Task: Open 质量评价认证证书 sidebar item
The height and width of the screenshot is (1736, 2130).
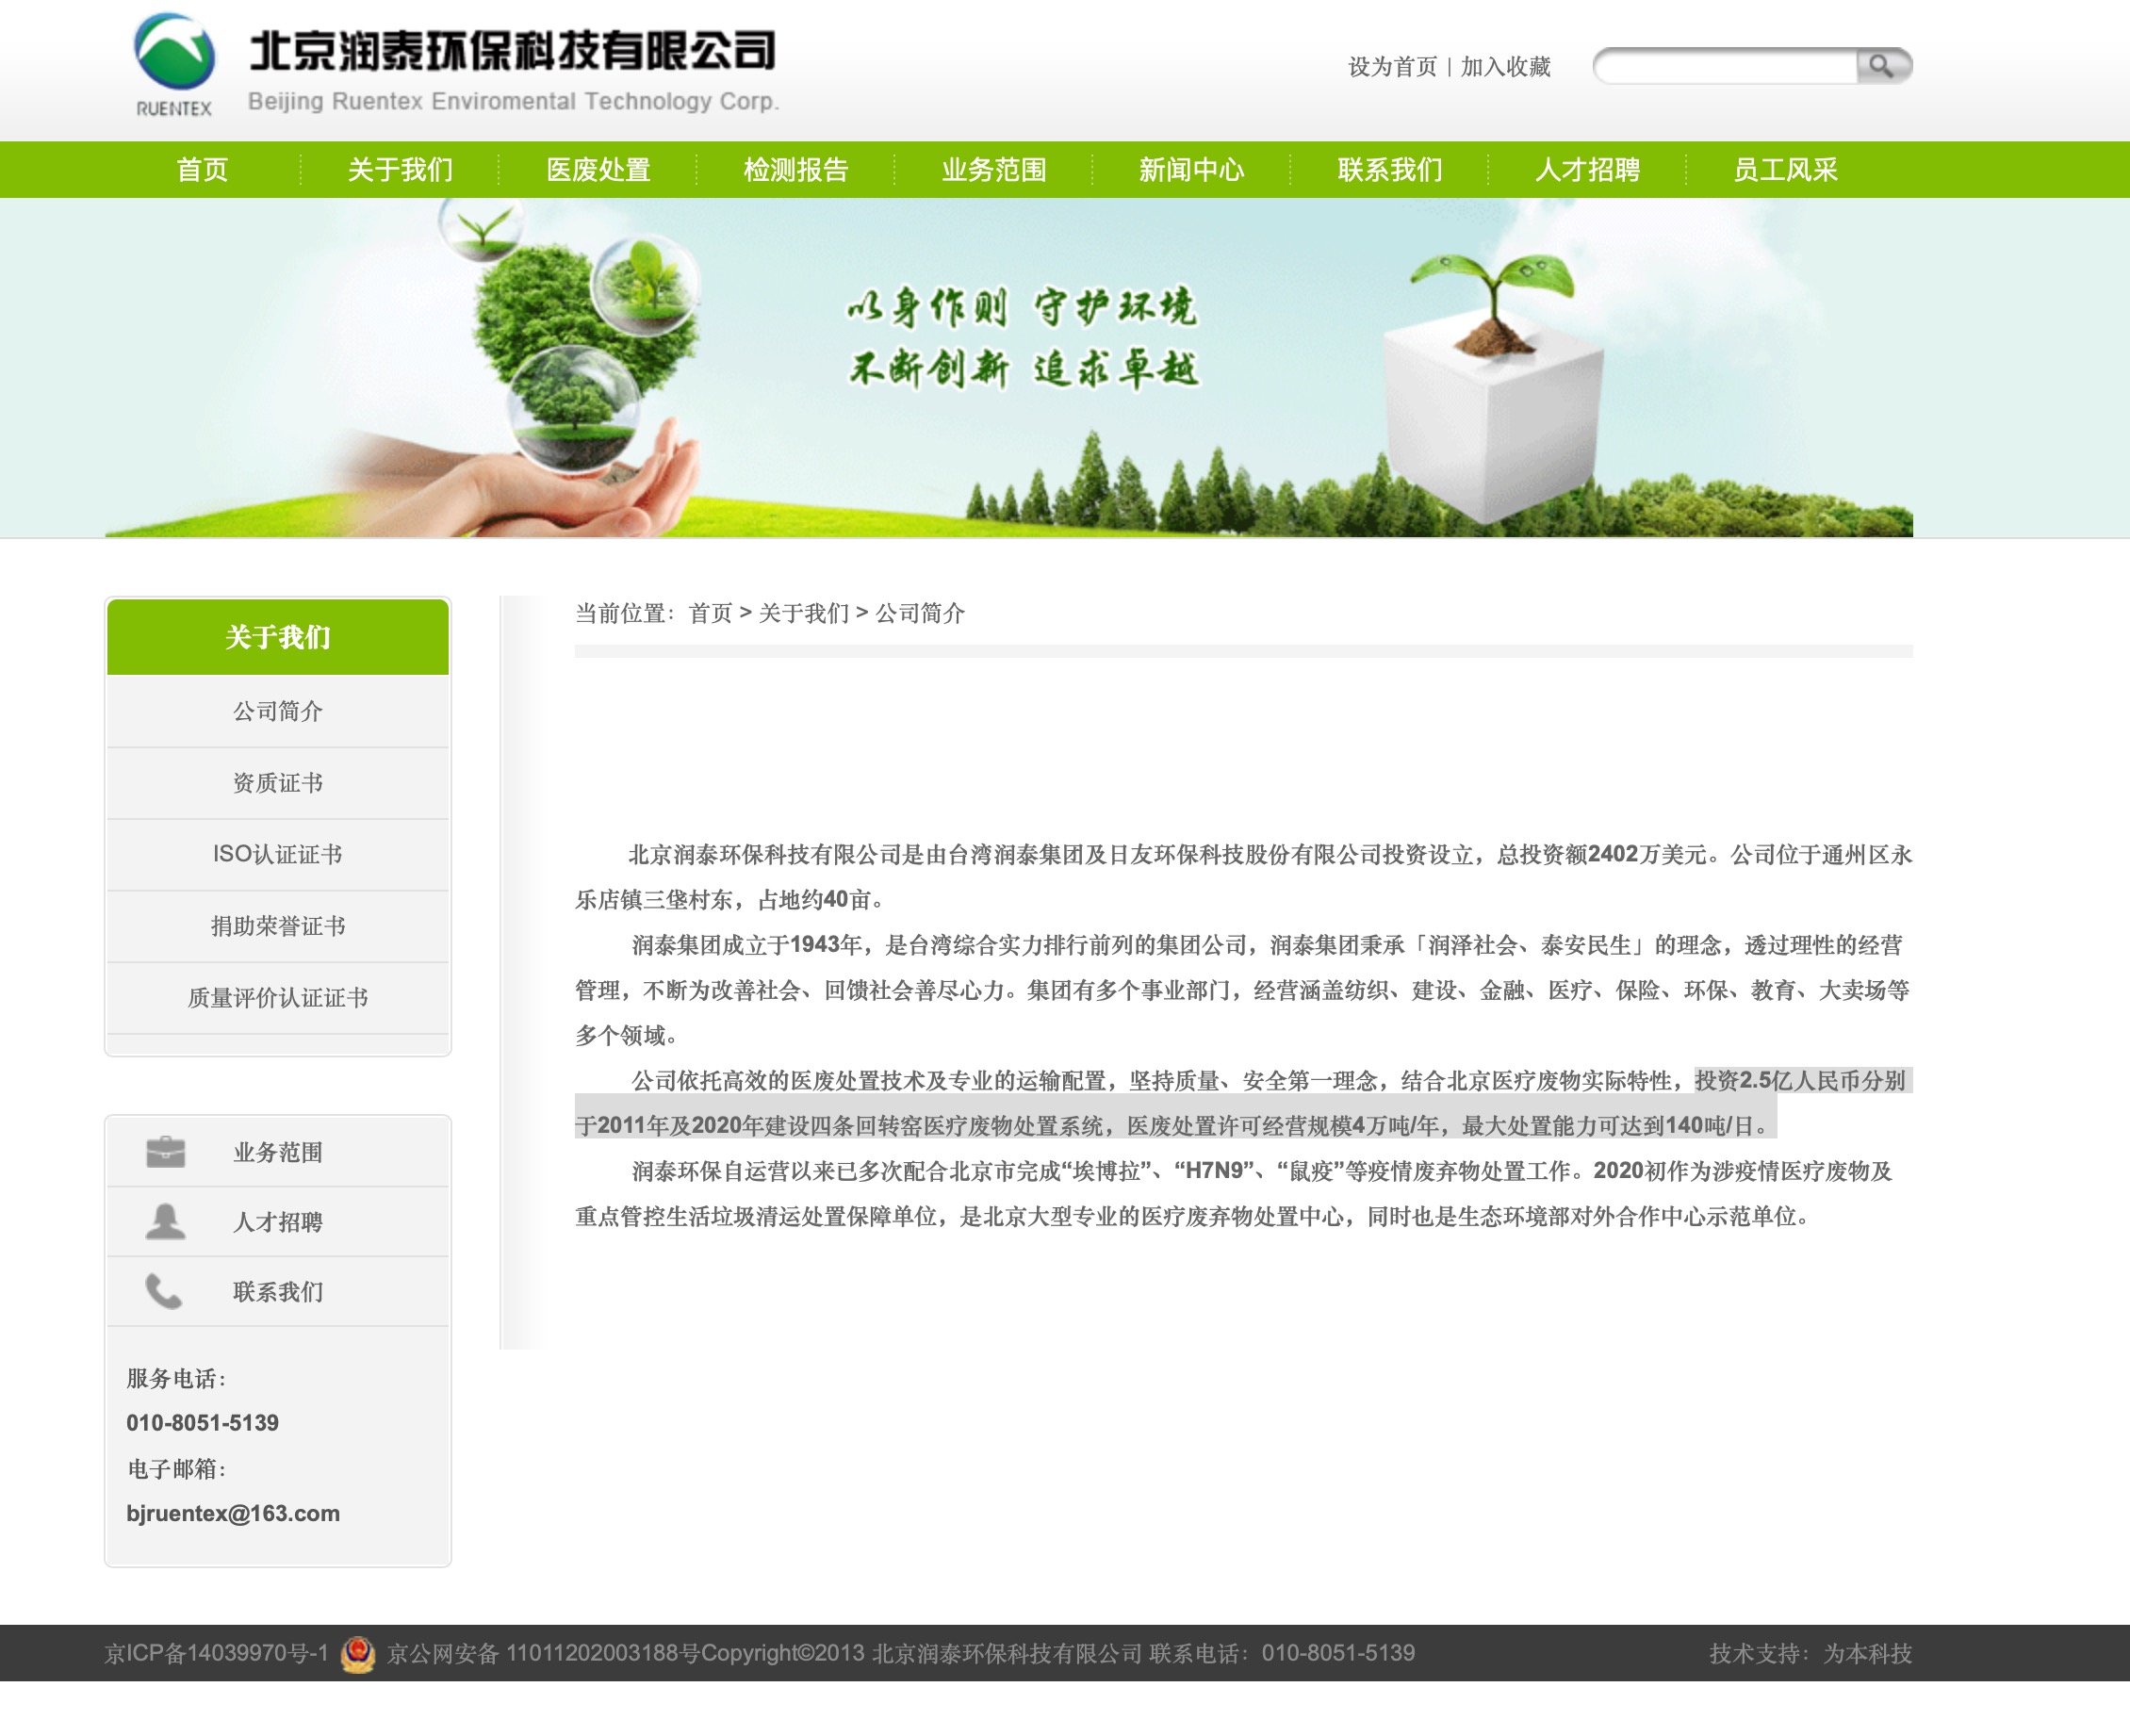Action: [x=278, y=998]
